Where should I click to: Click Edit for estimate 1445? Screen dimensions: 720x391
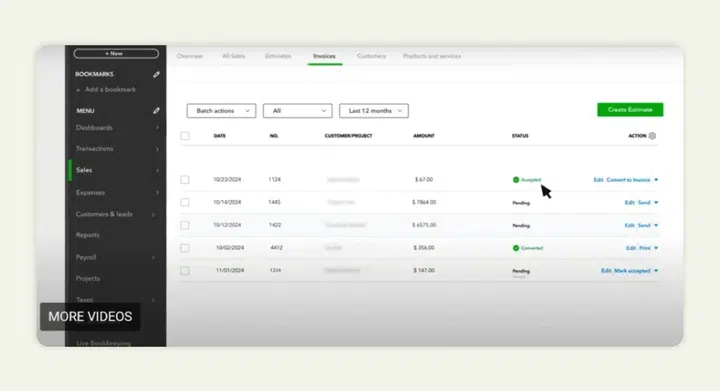630,202
